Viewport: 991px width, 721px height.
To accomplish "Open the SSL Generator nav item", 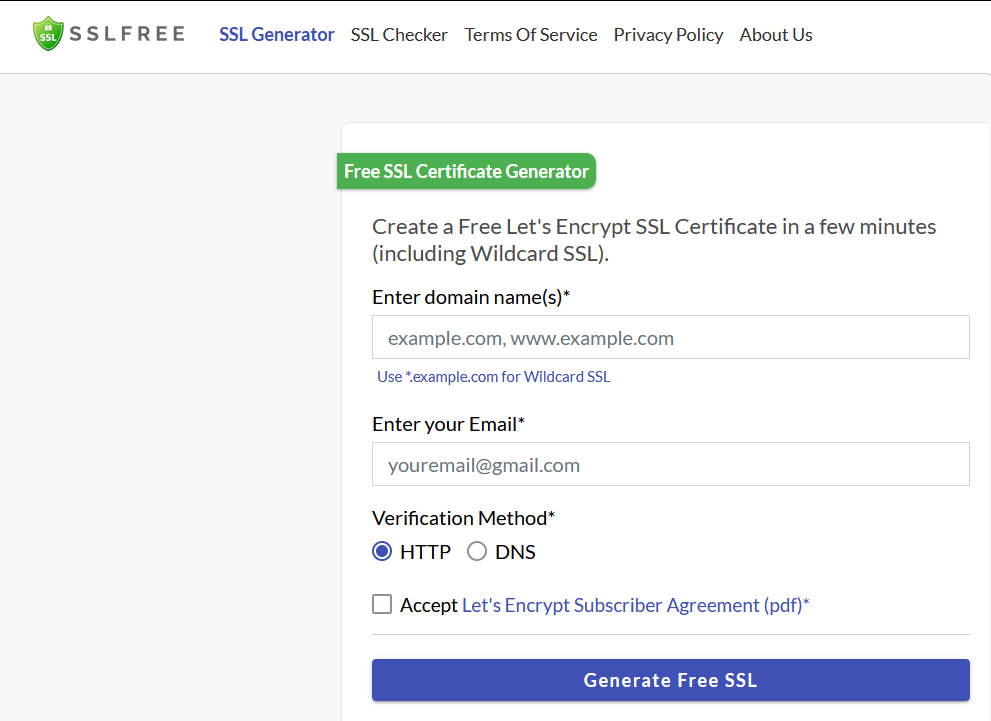I will [x=277, y=34].
